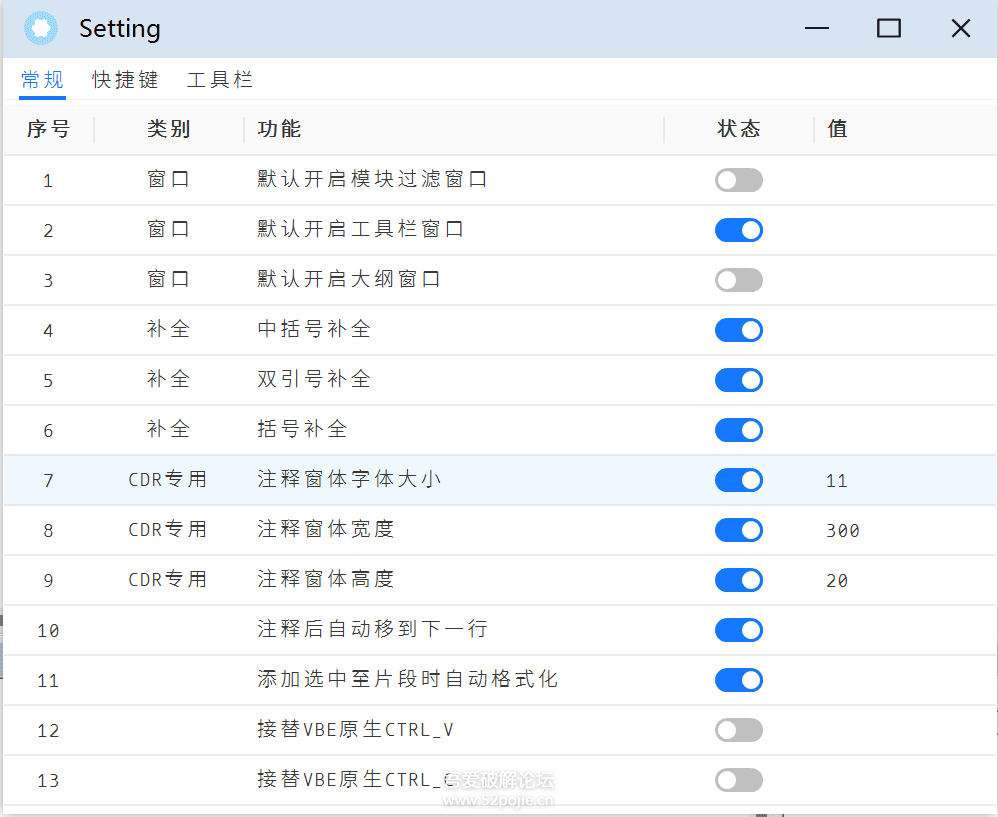Image resolution: width=998 pixels, height=817 pixels.
Task: Toggle off 中括号补全 switch
Action: tap(738, 330)
